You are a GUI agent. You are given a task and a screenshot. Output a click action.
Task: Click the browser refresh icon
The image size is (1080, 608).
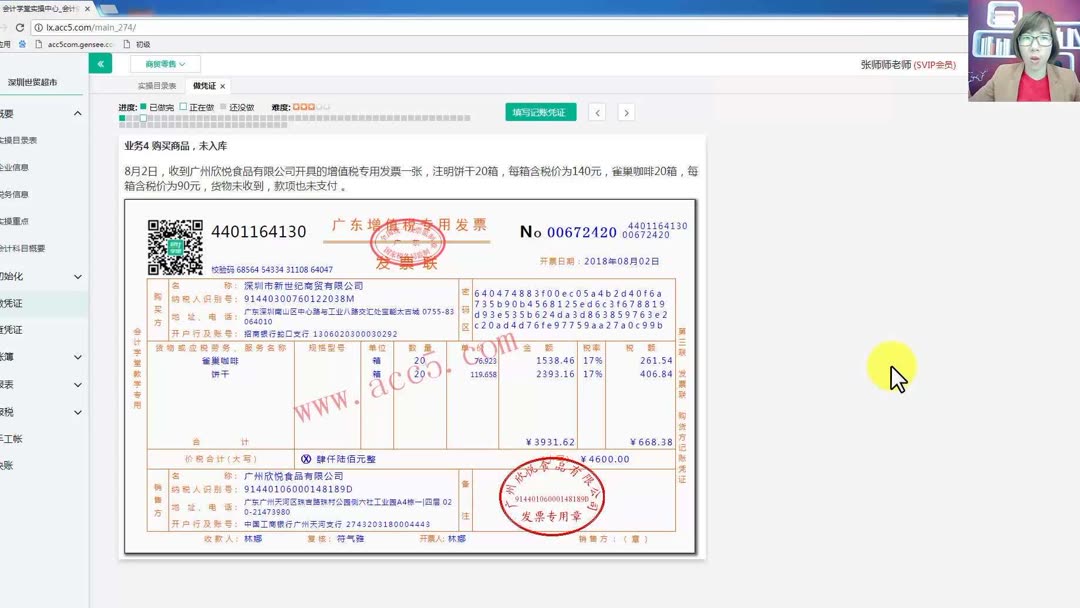(x=20, y=27)
